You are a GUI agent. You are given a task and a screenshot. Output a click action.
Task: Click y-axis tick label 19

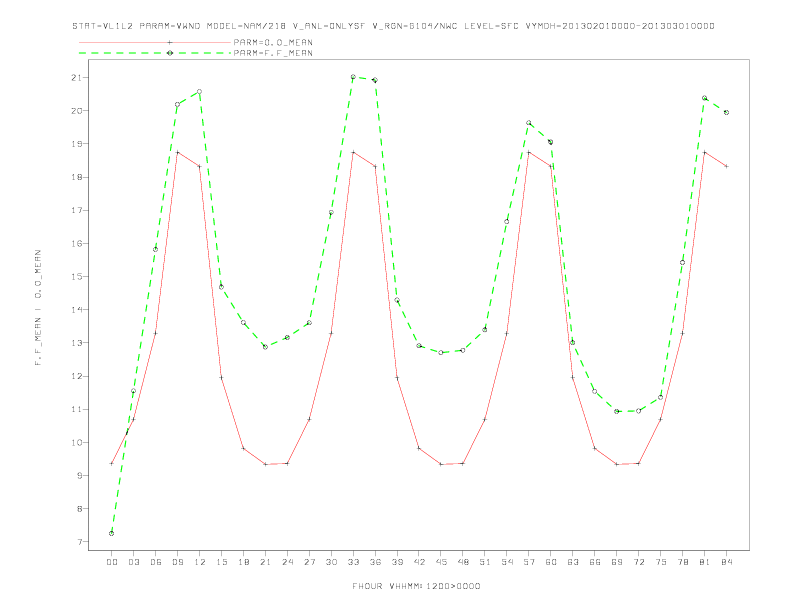tap(76, 144)
